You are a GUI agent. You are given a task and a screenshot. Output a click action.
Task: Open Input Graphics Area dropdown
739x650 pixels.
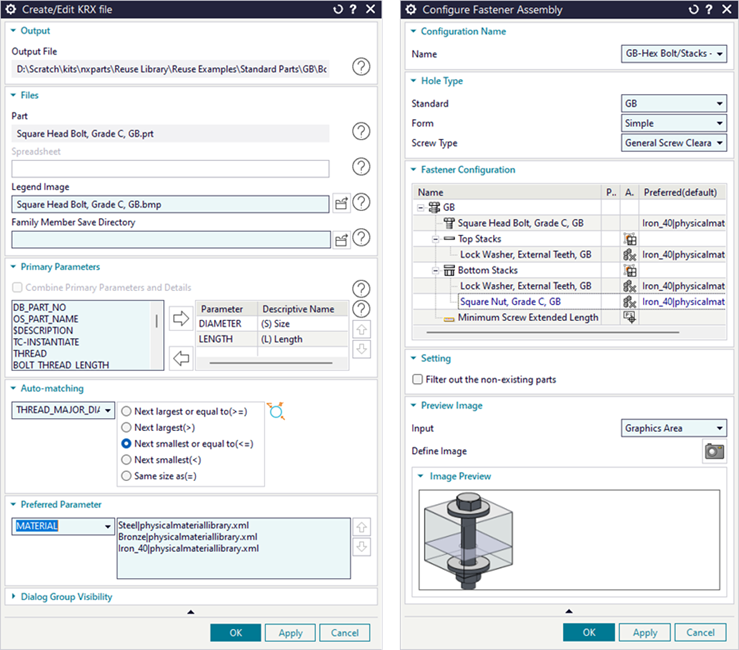pos(673,428)
